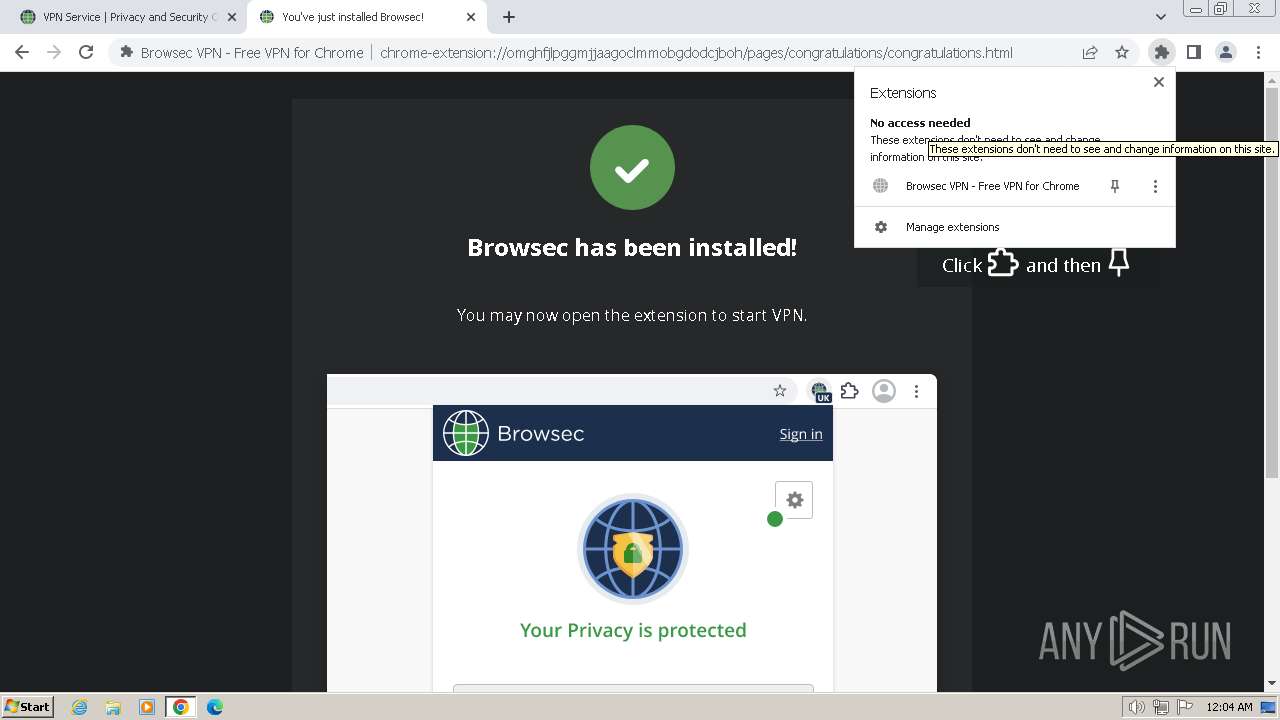Screen dimensions: 1280x720
Task: Reload the current page
Action: click(86, 52)
